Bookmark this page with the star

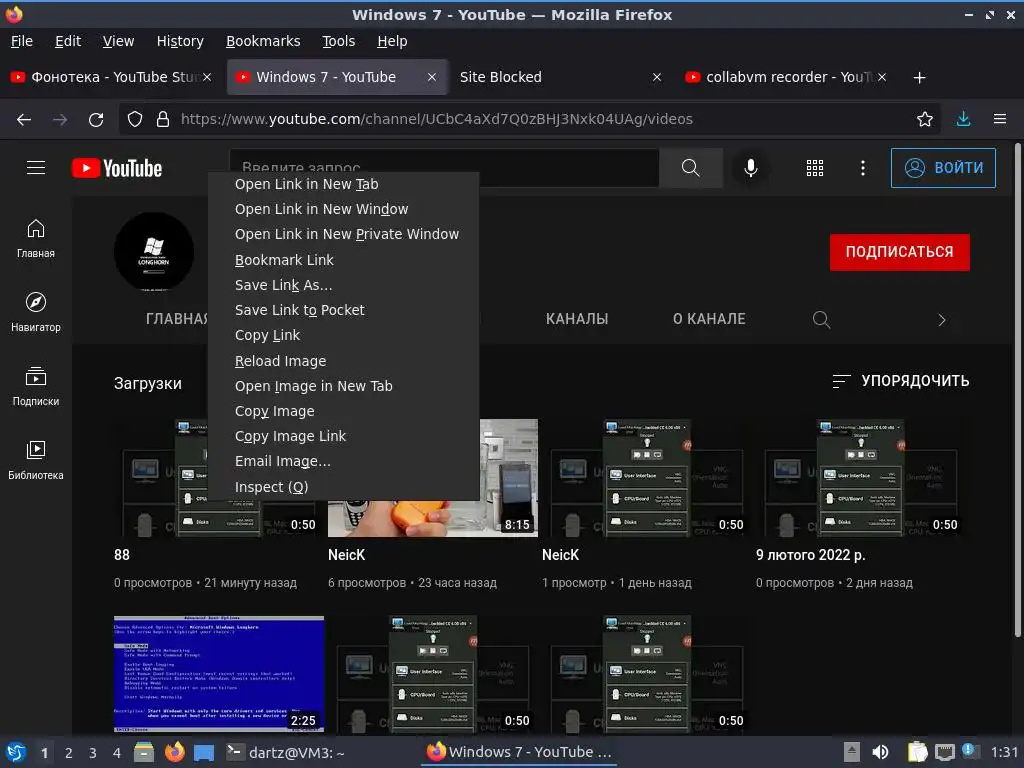[924, 120]
